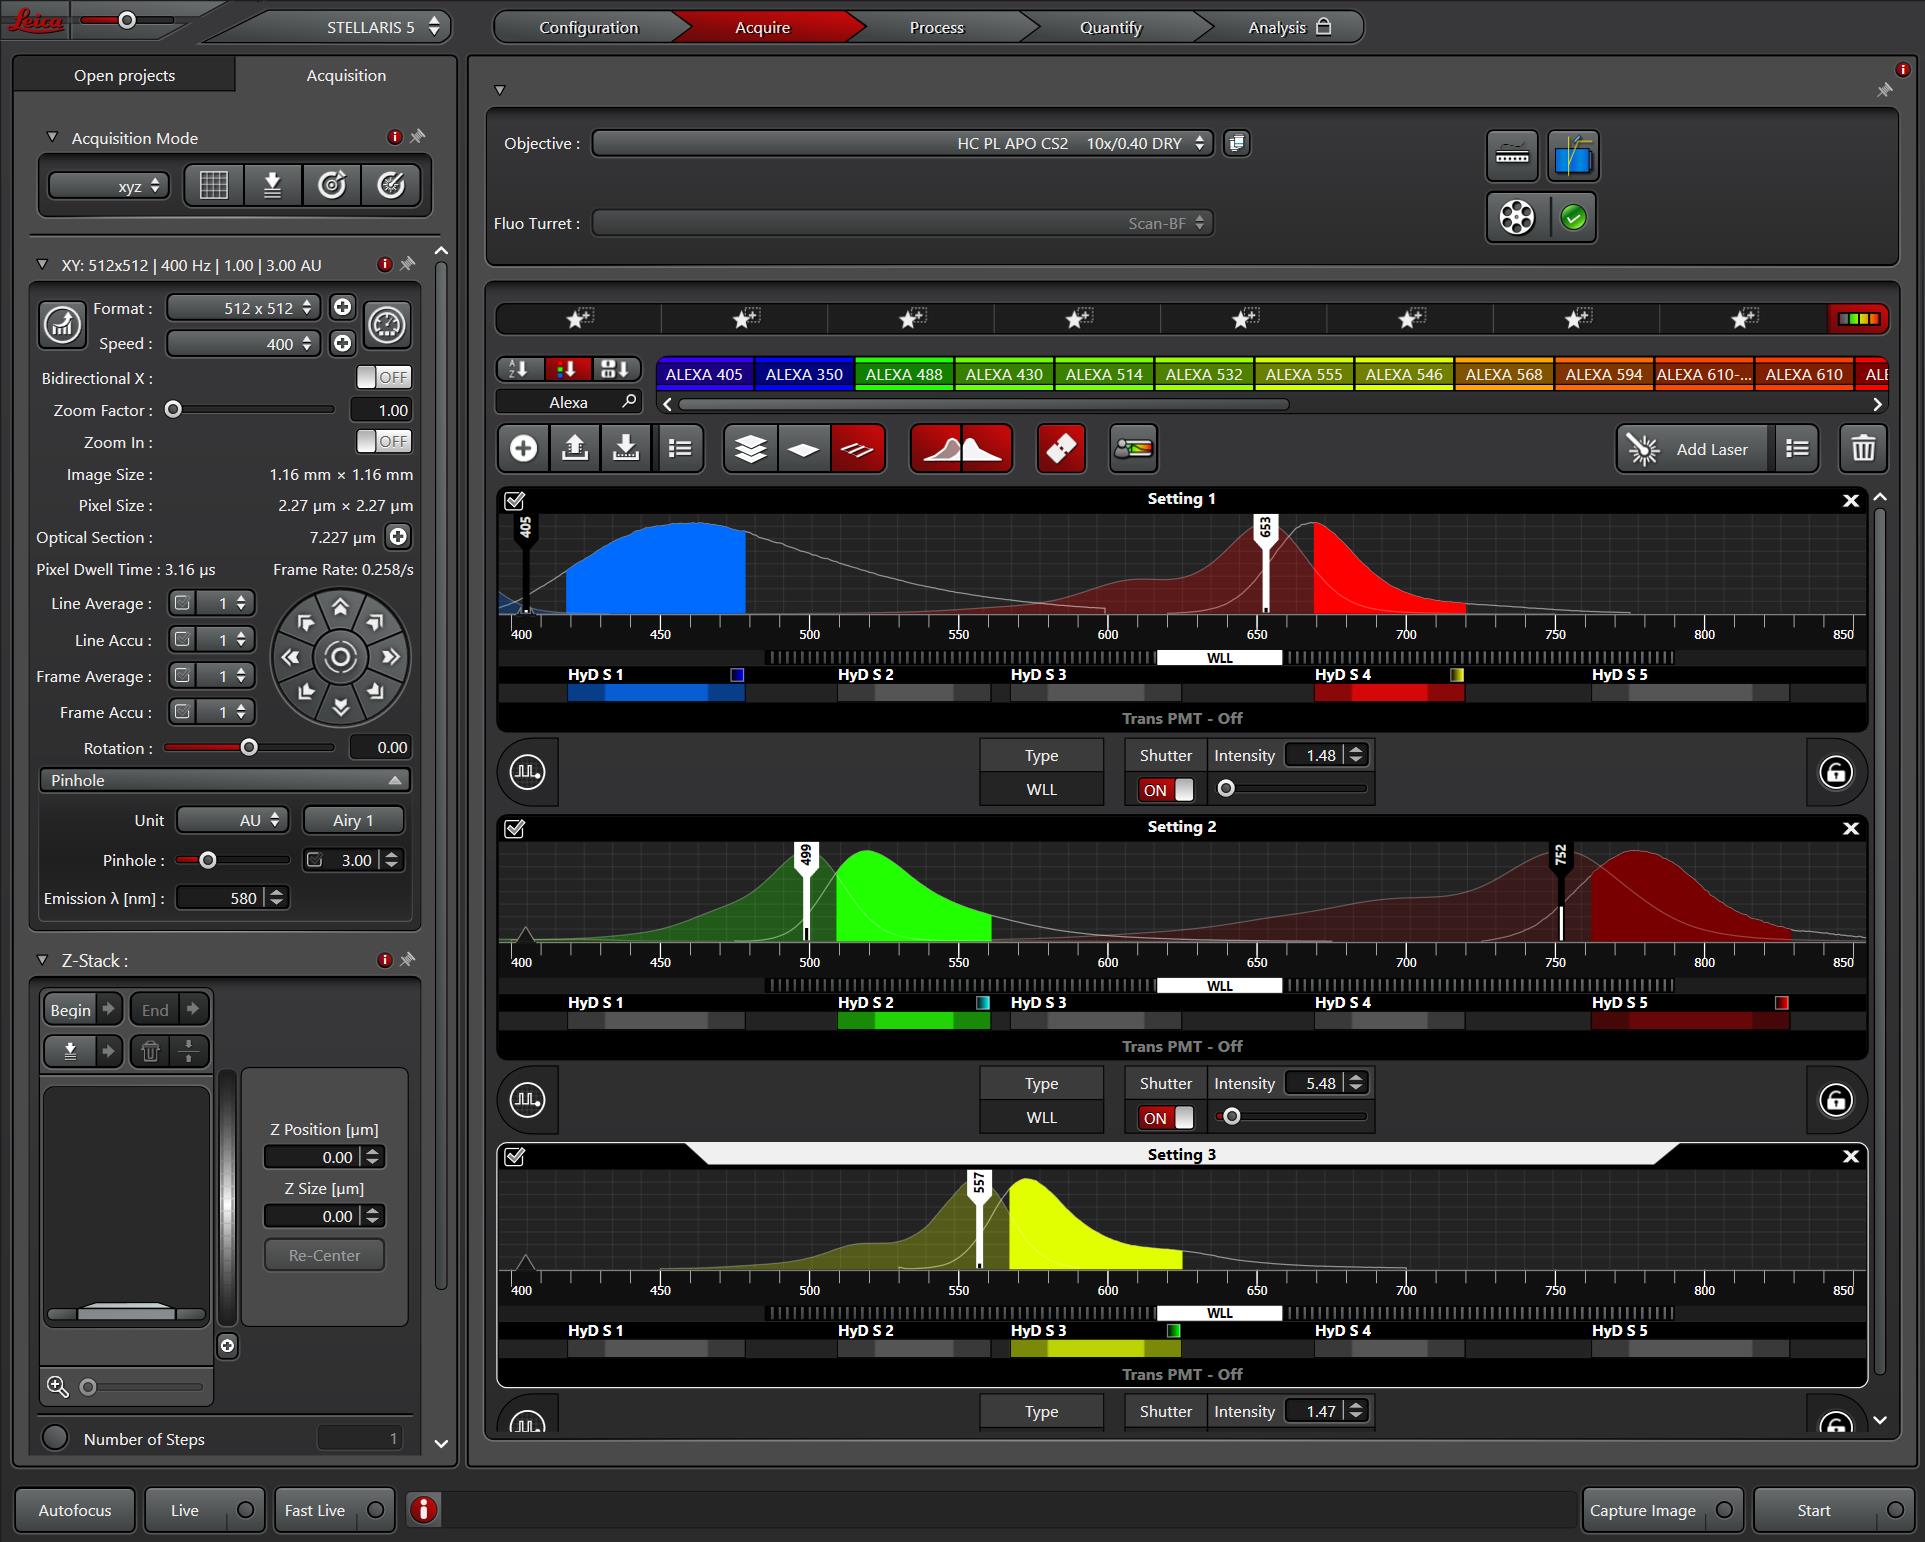Image resolution: width=1925 pixels, height=1542 pixels.
Task: Toggle the Zoom In switch
Action: (384, 441)
